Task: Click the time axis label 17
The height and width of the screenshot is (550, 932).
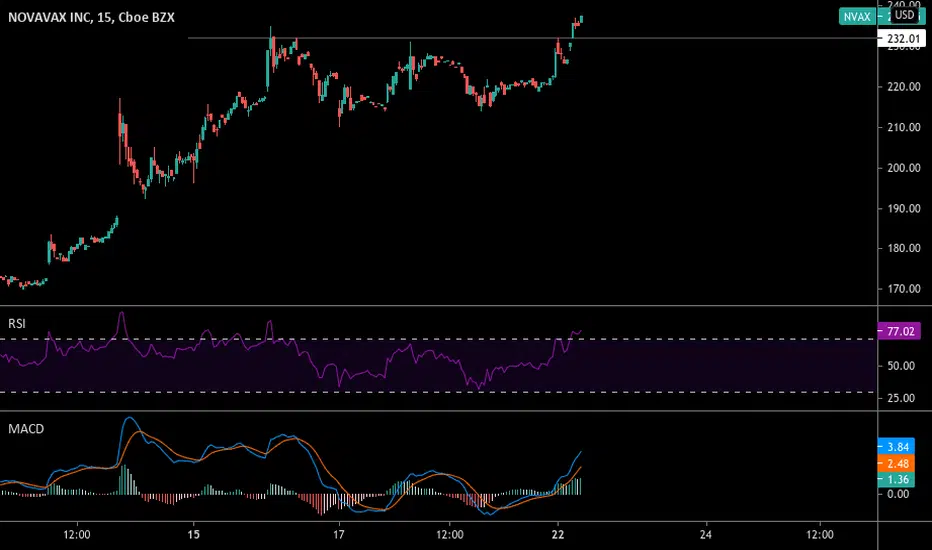Action: 338,535
